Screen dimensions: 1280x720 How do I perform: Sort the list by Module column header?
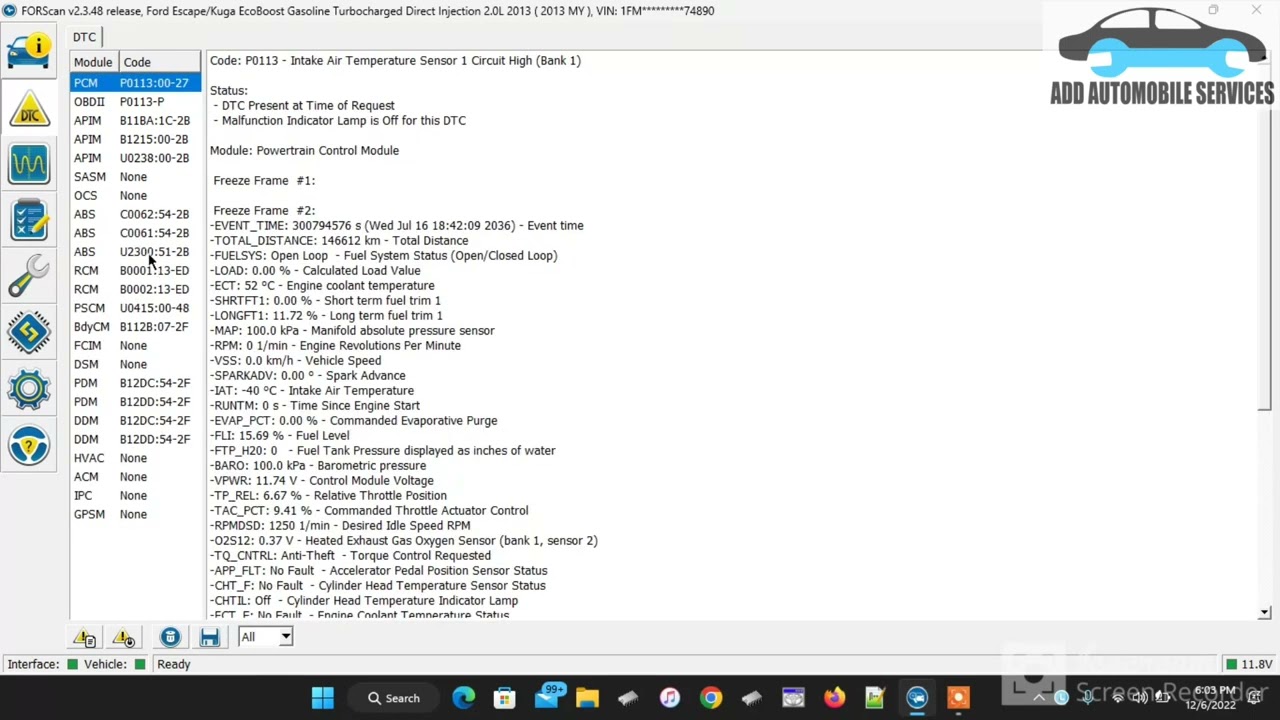point(93,62)
